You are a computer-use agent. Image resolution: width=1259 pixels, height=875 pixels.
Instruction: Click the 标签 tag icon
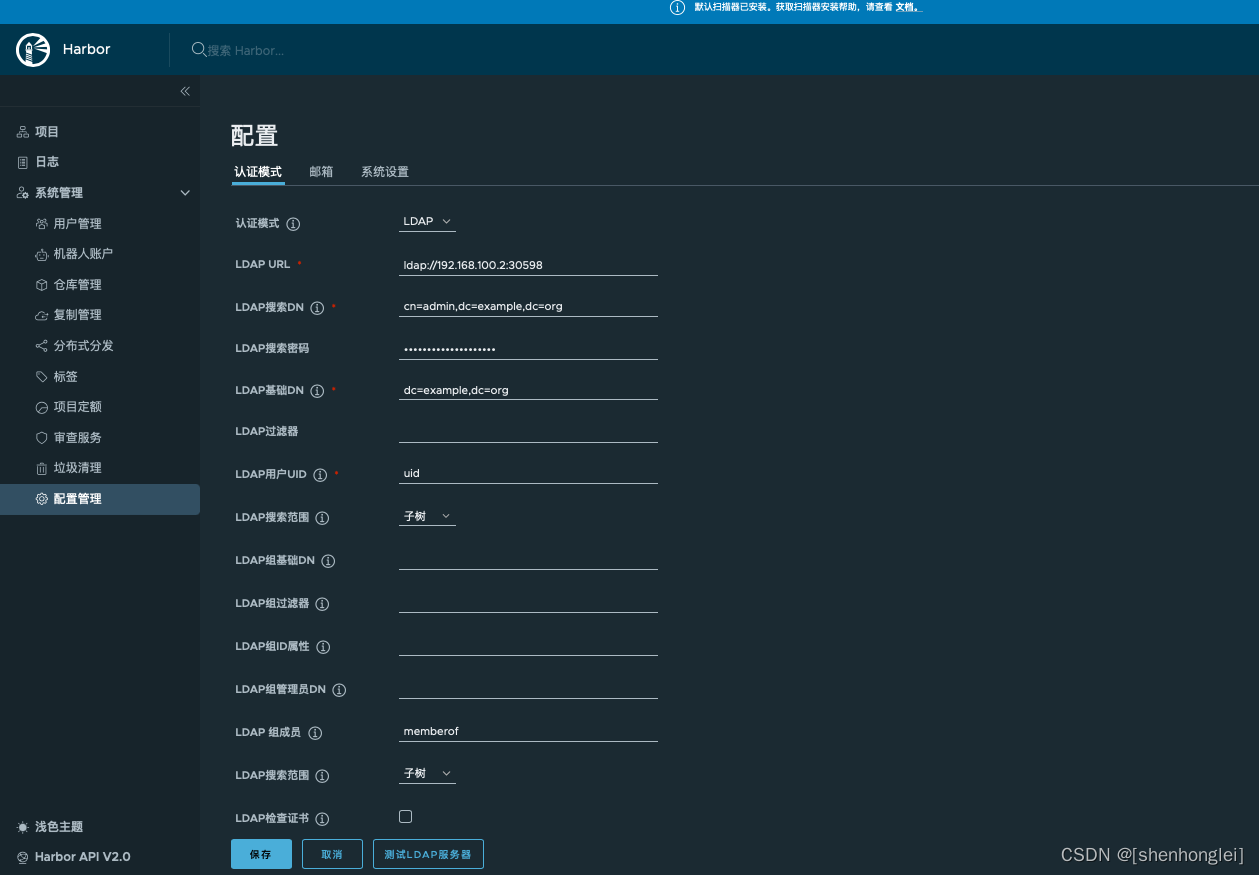click(41, 377)
